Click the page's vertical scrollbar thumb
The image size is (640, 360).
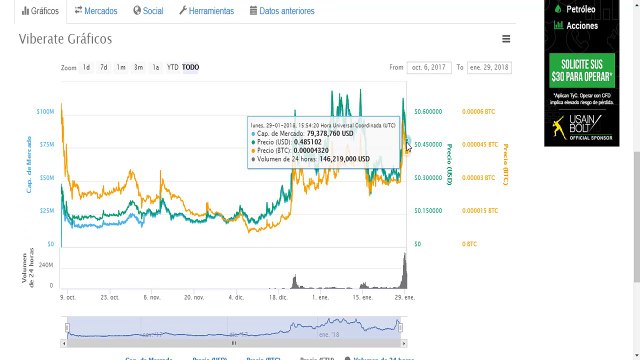click(636, 216)
